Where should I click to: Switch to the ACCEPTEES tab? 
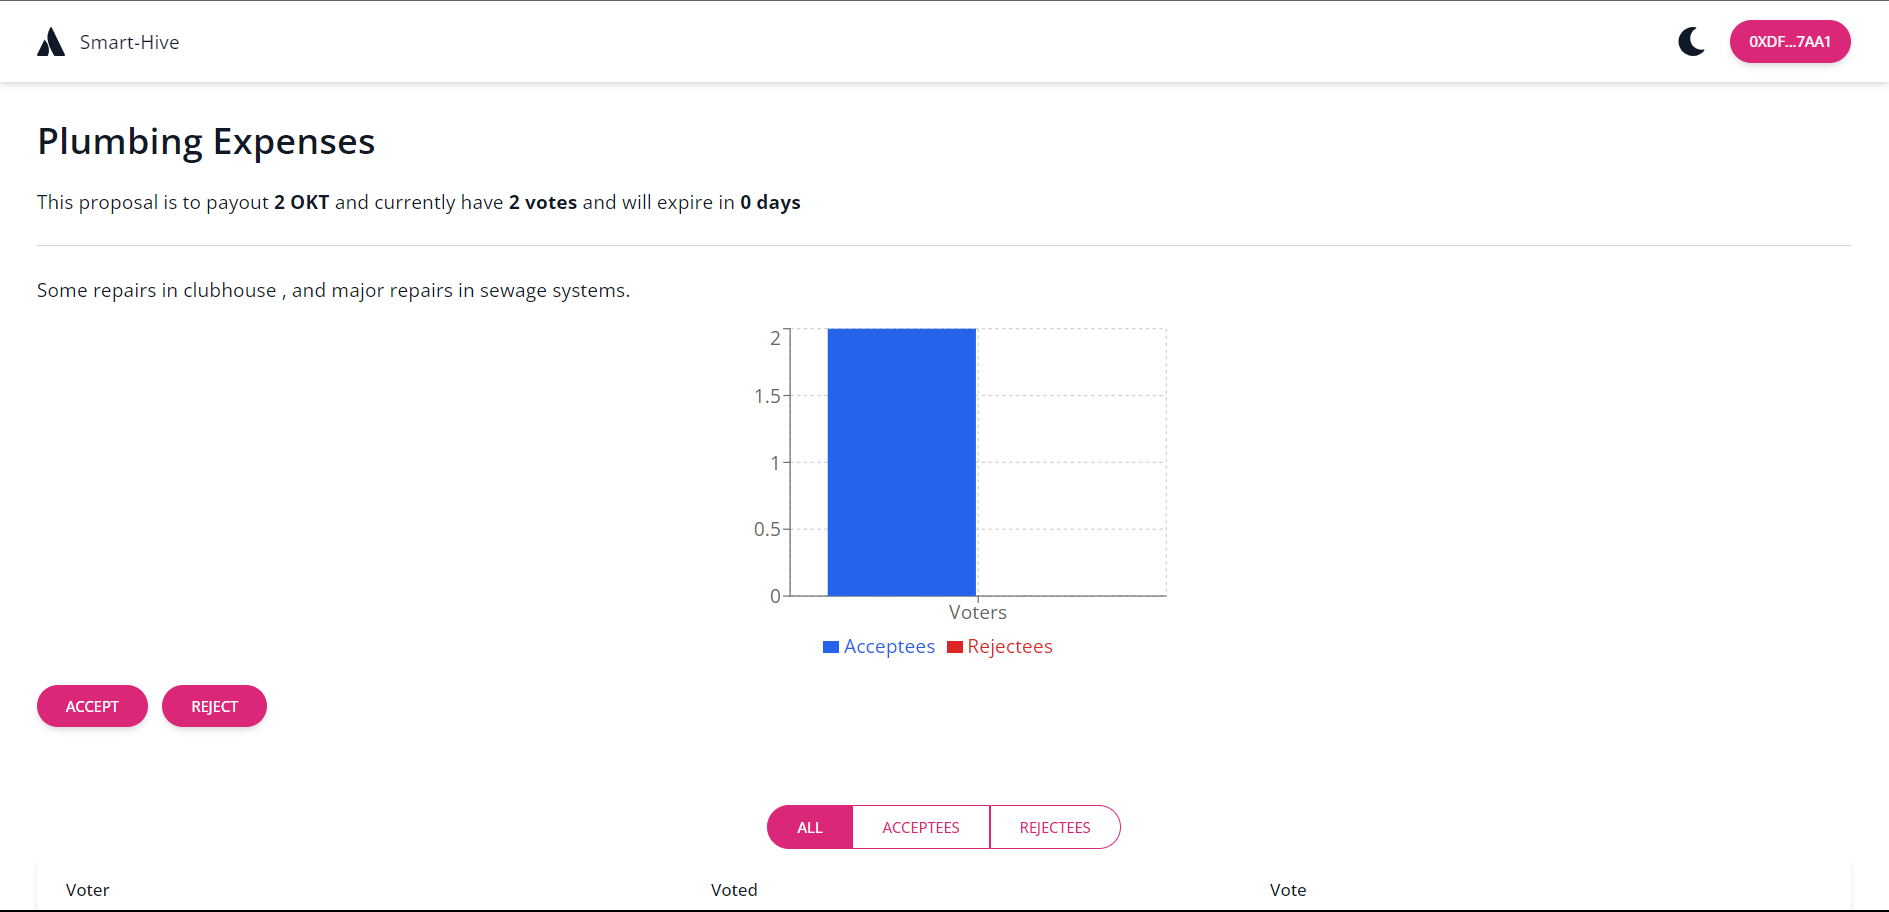tap(921, 827)
